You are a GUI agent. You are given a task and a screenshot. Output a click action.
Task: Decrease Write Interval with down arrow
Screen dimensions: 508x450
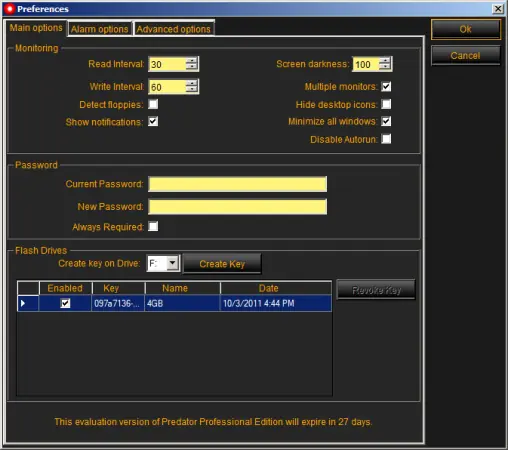pyautogui.click(x=191, y=90)
